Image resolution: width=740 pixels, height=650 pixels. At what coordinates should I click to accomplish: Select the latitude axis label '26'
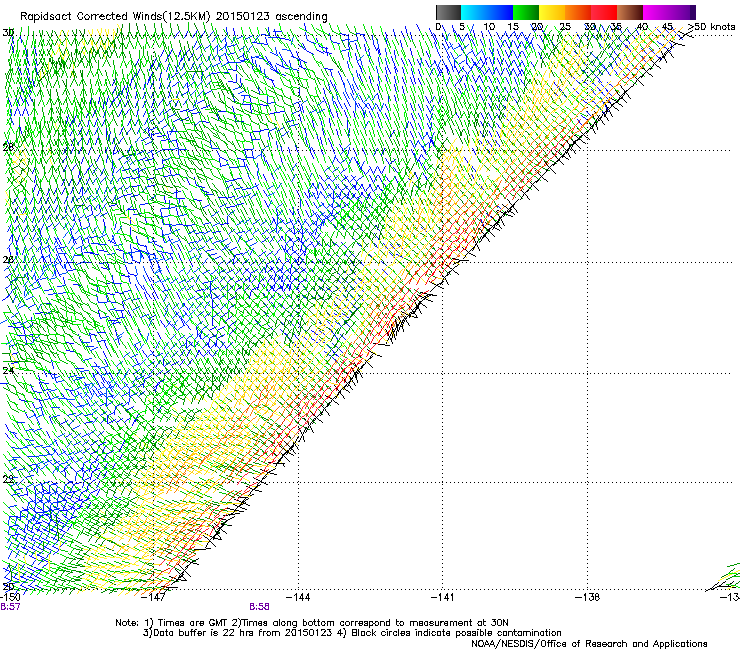(x=8, y=260)
